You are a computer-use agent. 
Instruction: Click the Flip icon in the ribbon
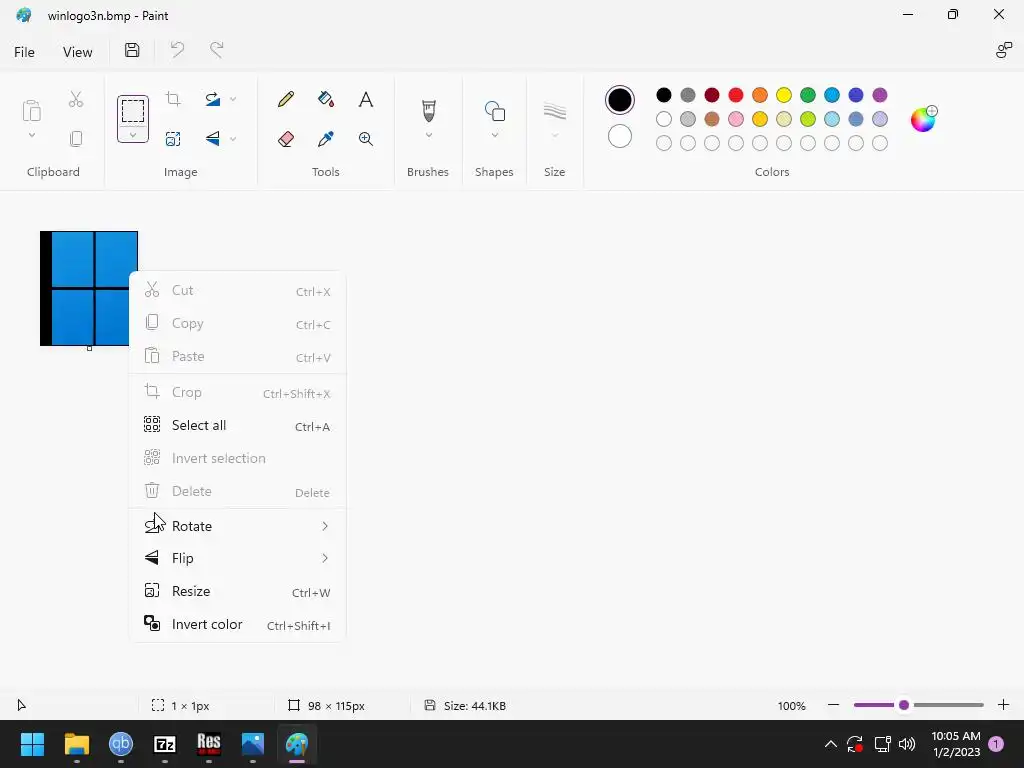click(x=212, y=138)
